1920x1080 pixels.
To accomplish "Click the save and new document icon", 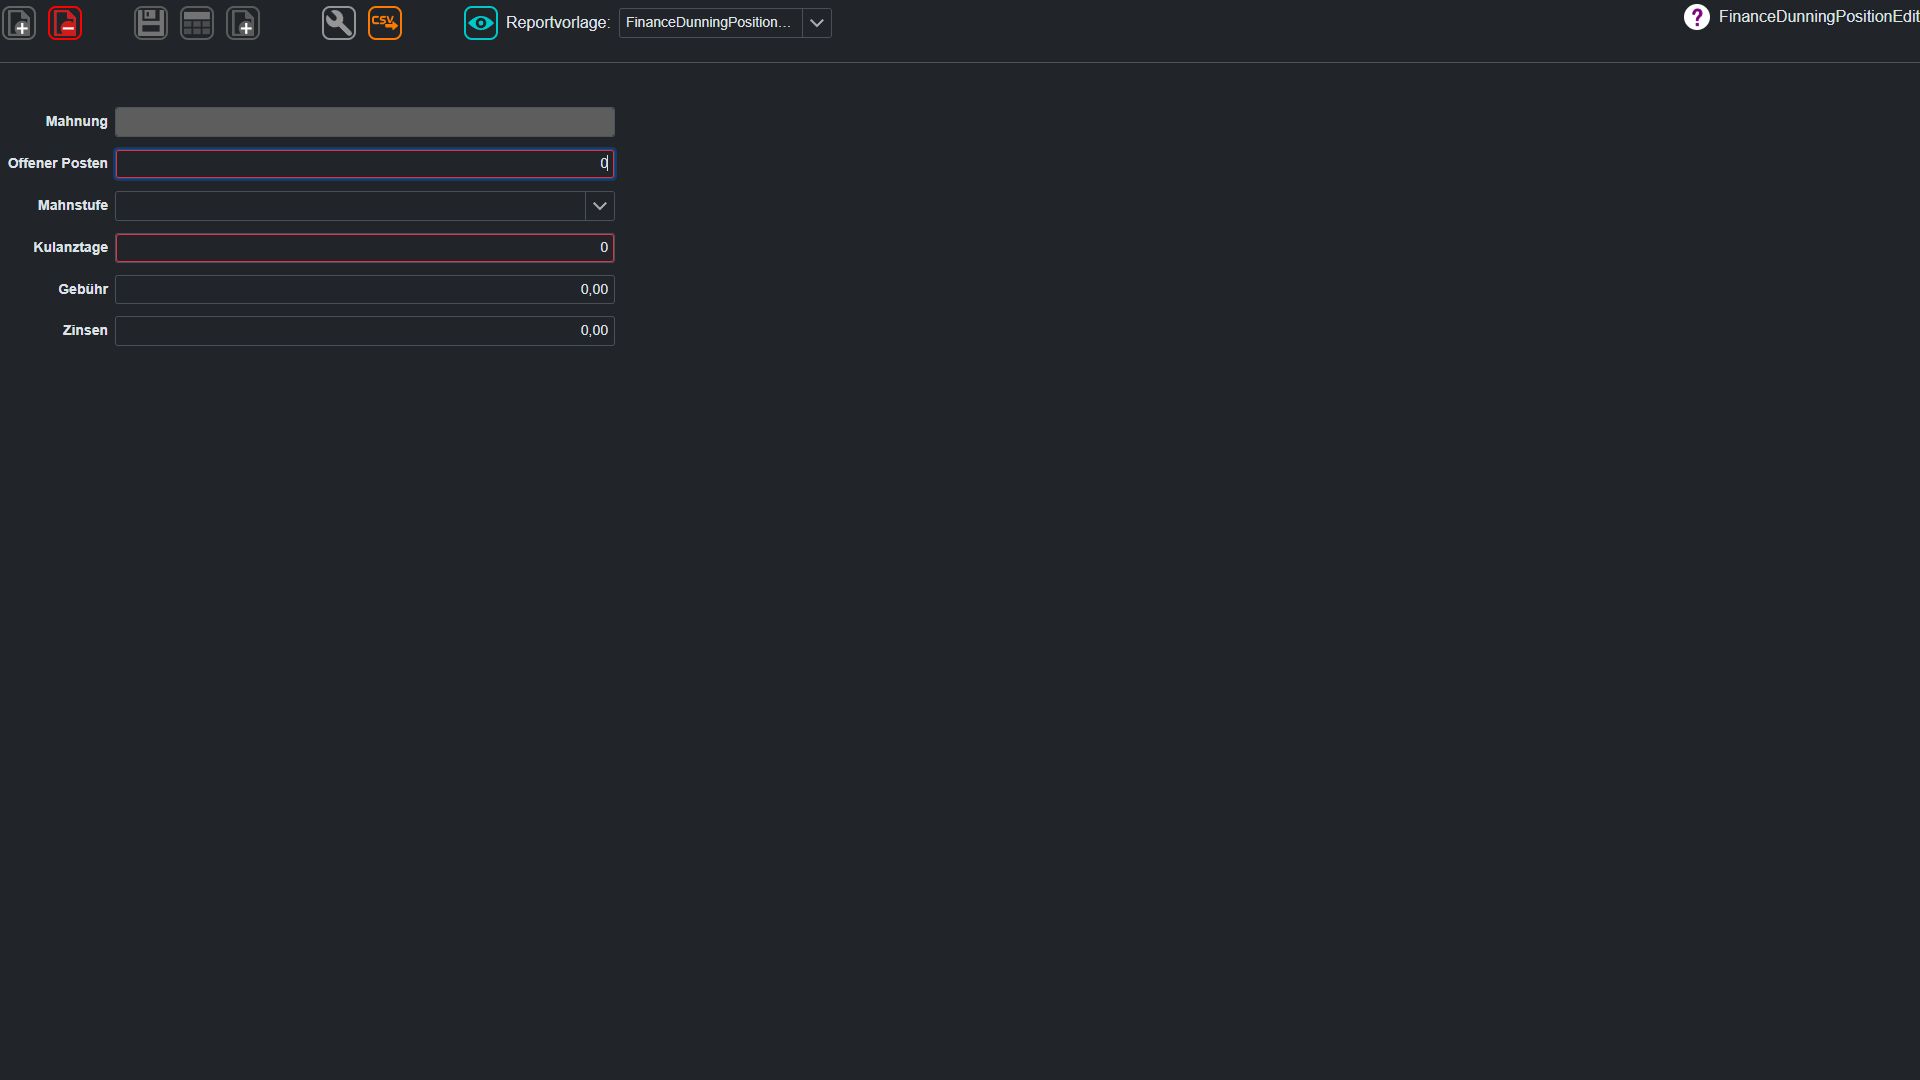I will [243, 23].
